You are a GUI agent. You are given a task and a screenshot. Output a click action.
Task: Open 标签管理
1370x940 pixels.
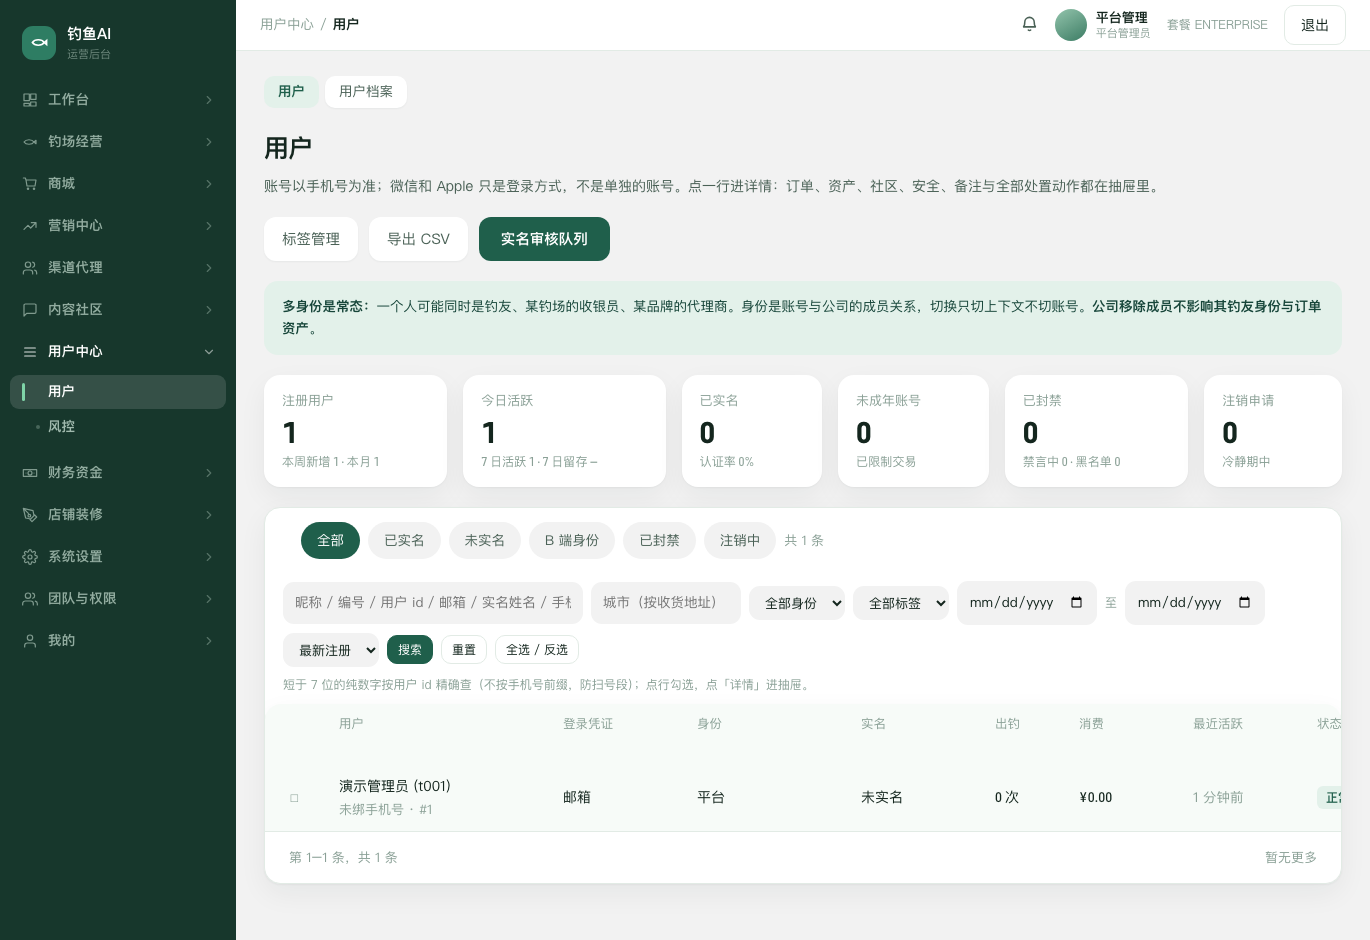coord(311,239)
